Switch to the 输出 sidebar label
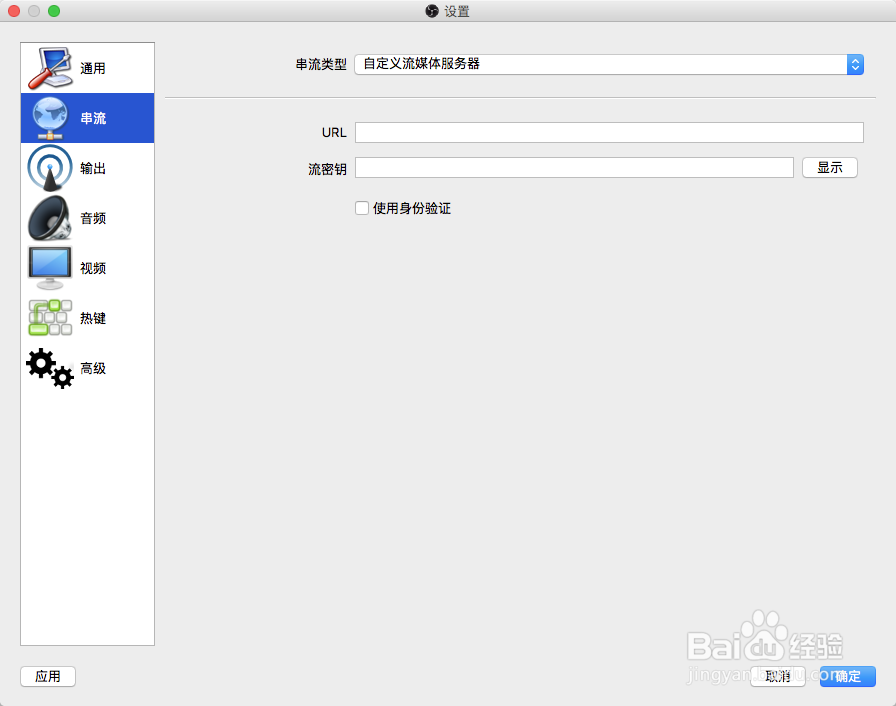 [x=93, y=169]
